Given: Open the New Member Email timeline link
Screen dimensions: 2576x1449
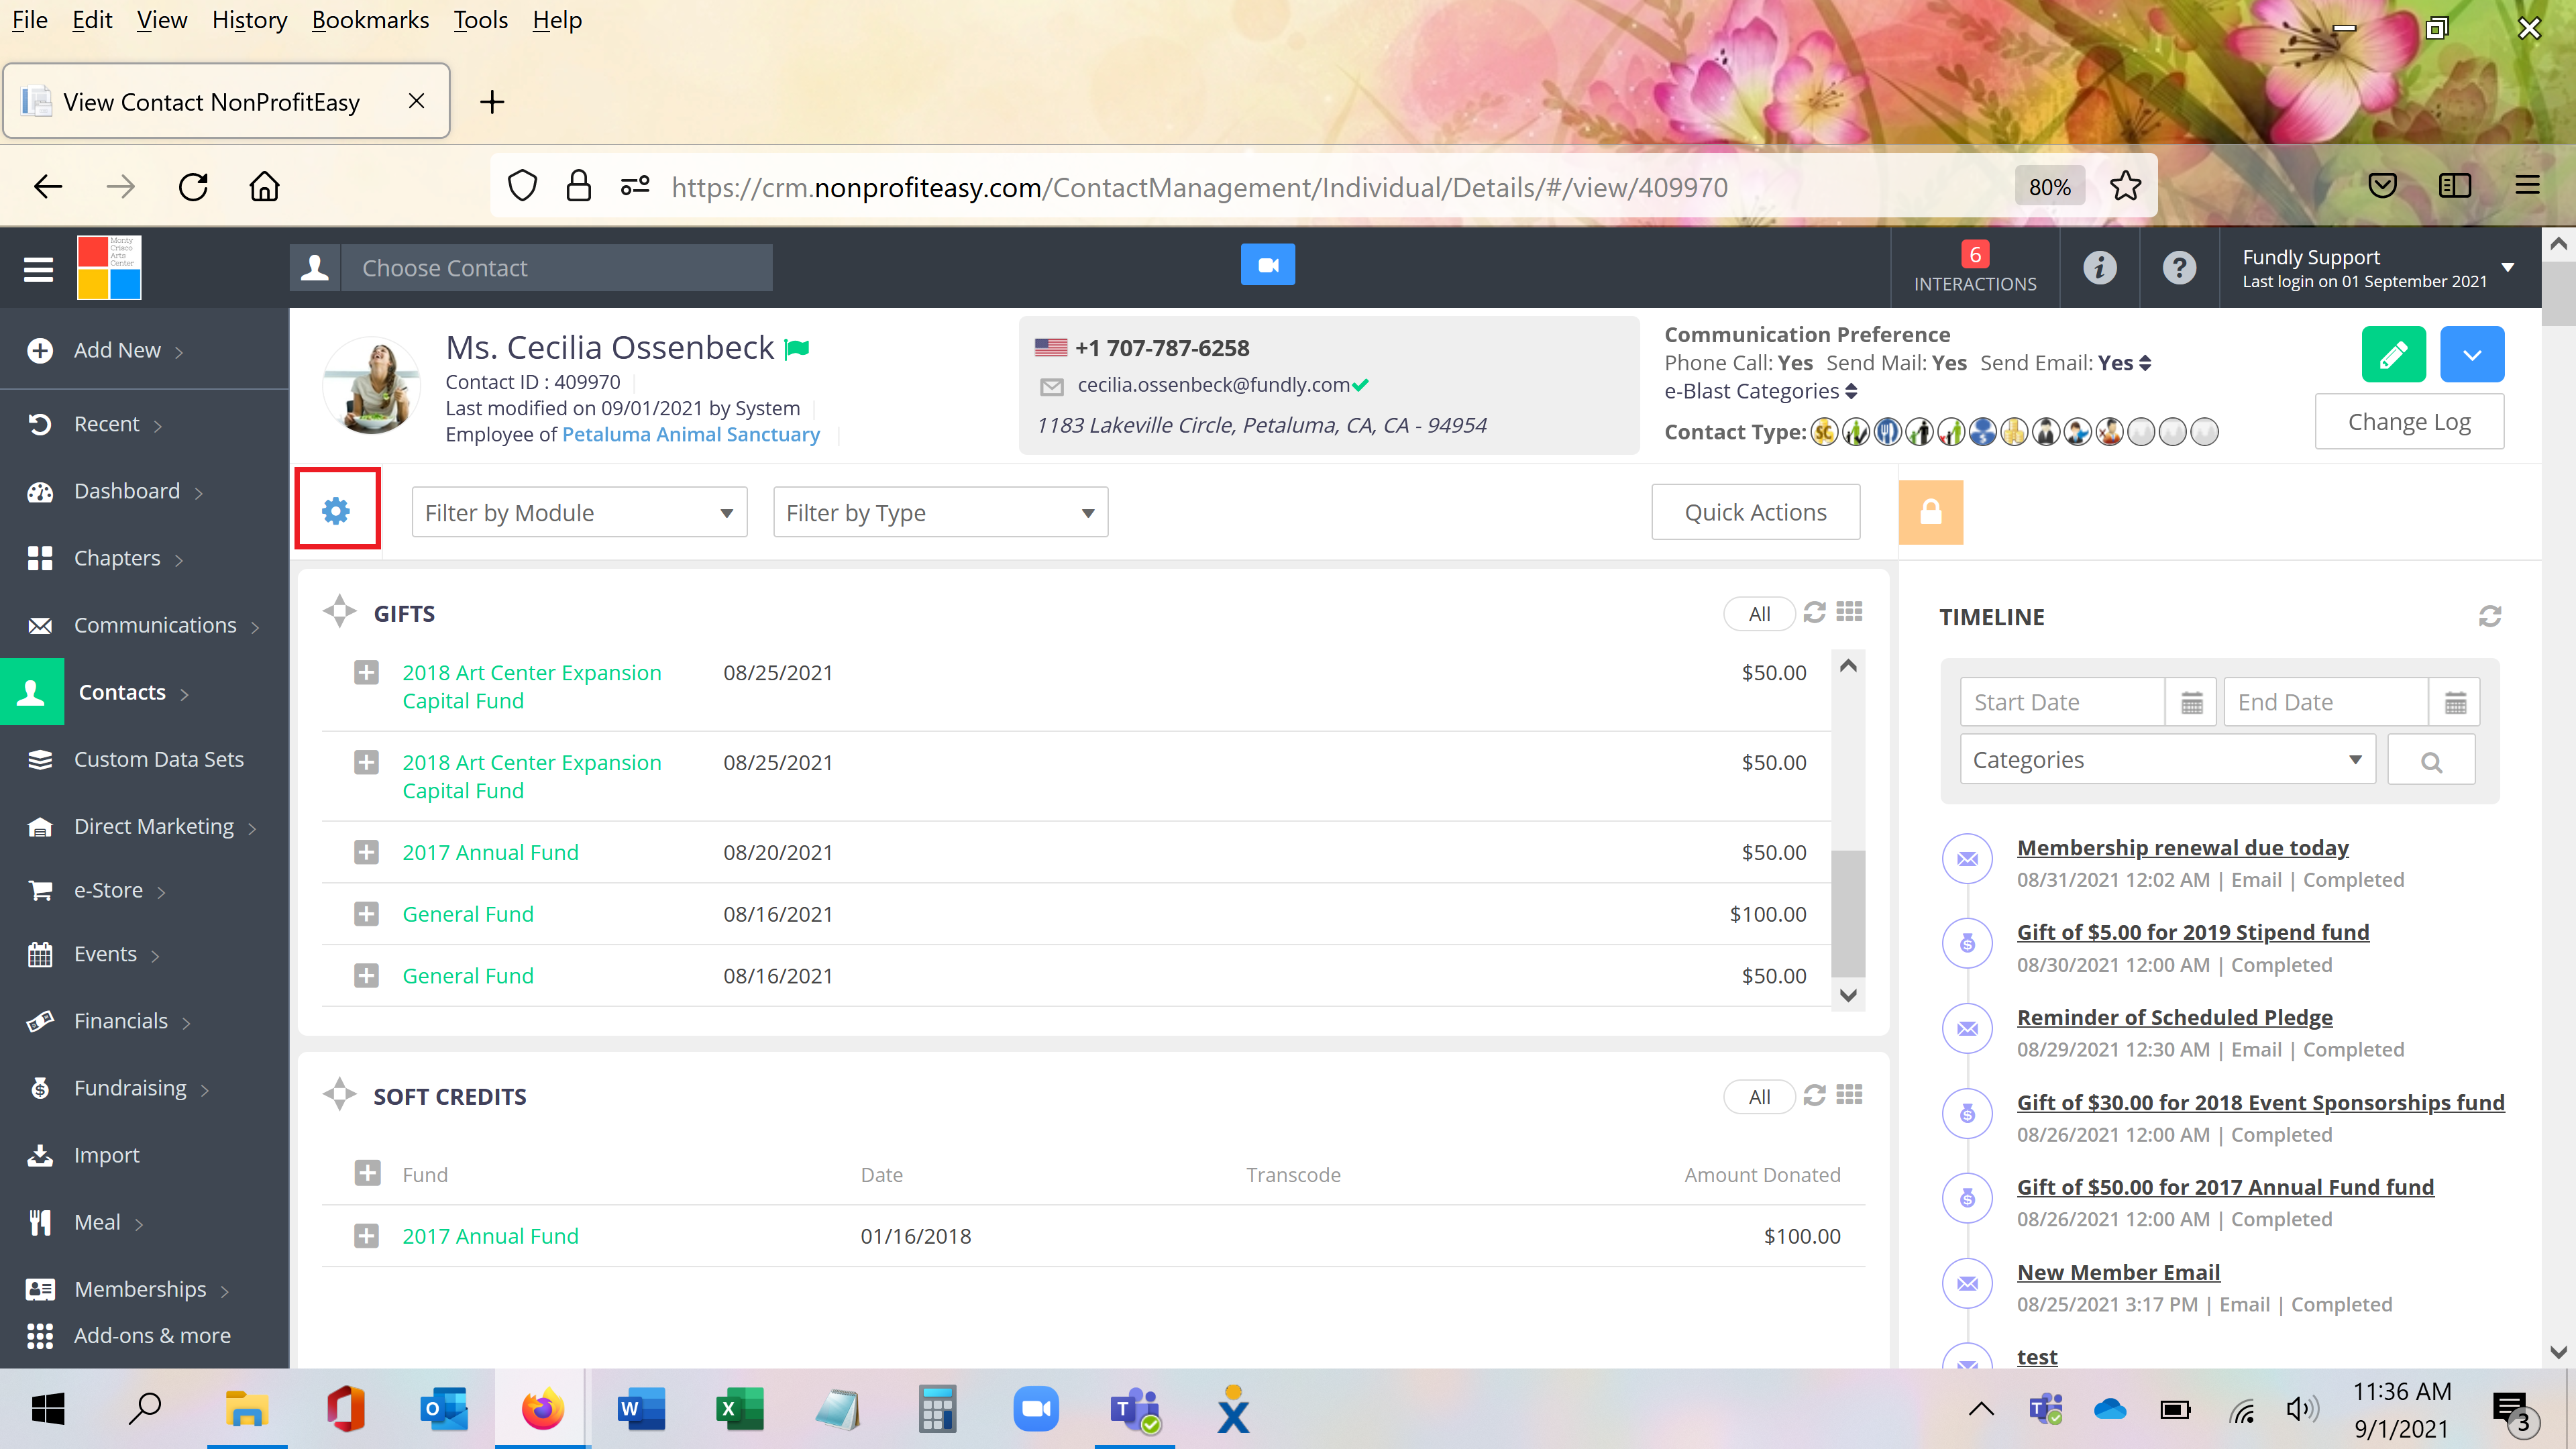Looking at the screenshot, I should (x=2118, y=1272).
